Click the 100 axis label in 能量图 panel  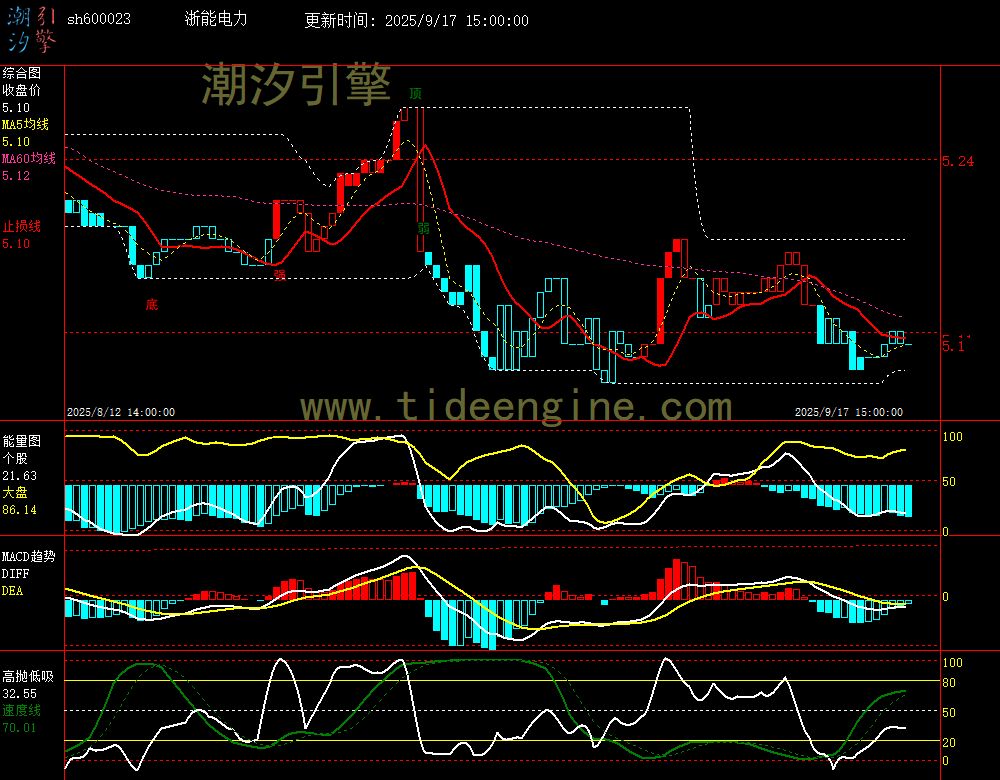pos(952,437)
